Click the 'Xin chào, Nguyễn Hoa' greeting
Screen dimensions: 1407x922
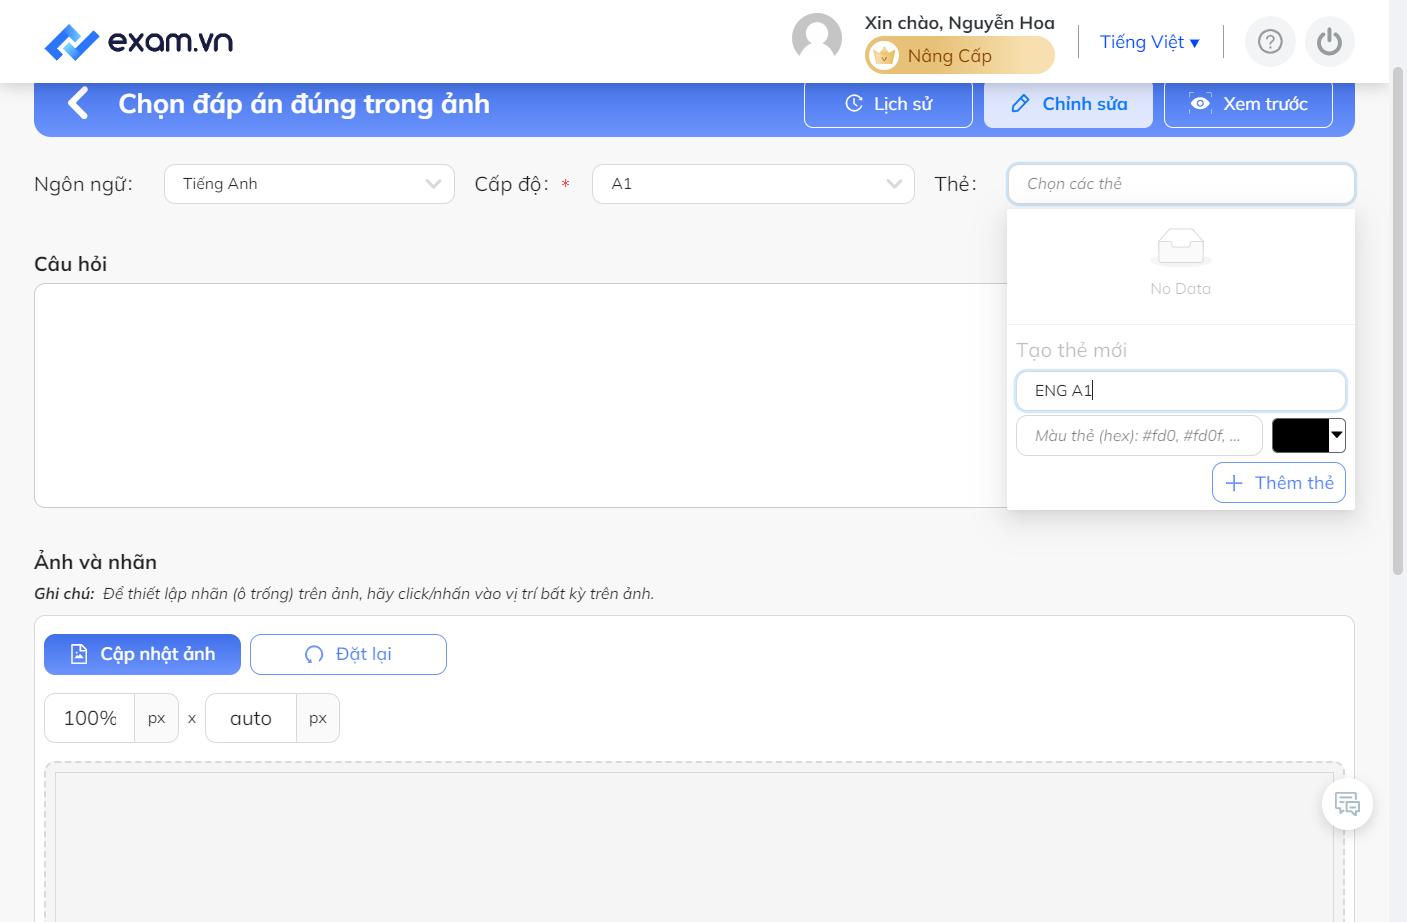(x=959, y=22)
